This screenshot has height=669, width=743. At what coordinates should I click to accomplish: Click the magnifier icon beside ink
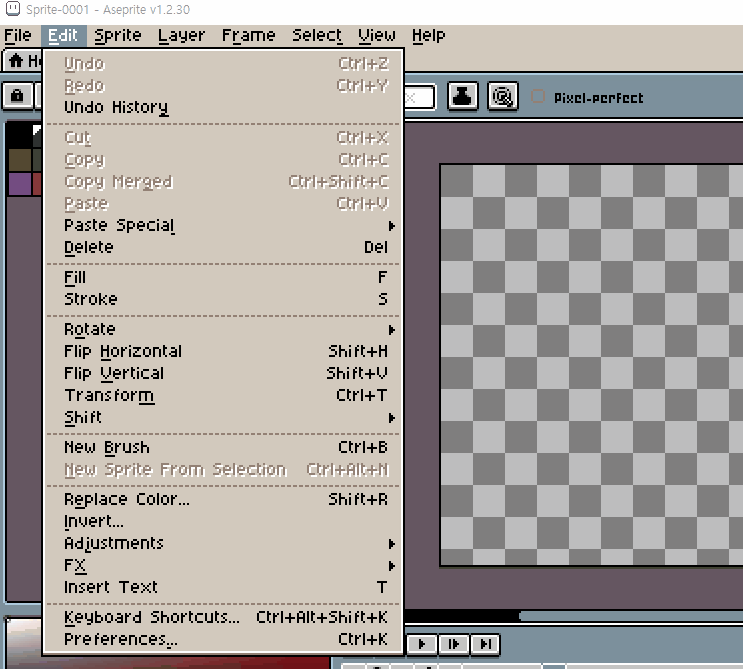pyautogui.click(x=503, y=97)
